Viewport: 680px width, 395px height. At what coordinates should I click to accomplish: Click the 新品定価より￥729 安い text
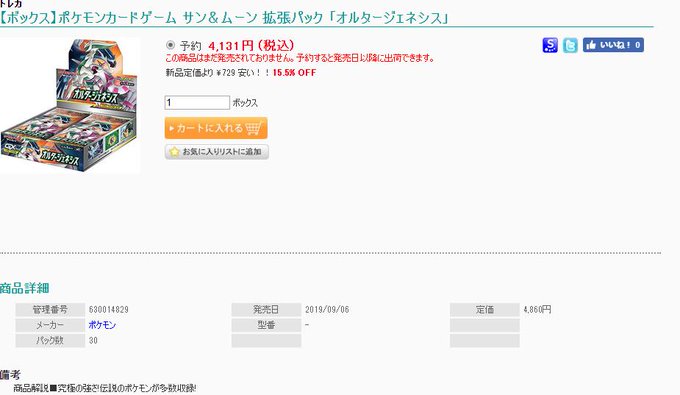(x=217, y=73)
